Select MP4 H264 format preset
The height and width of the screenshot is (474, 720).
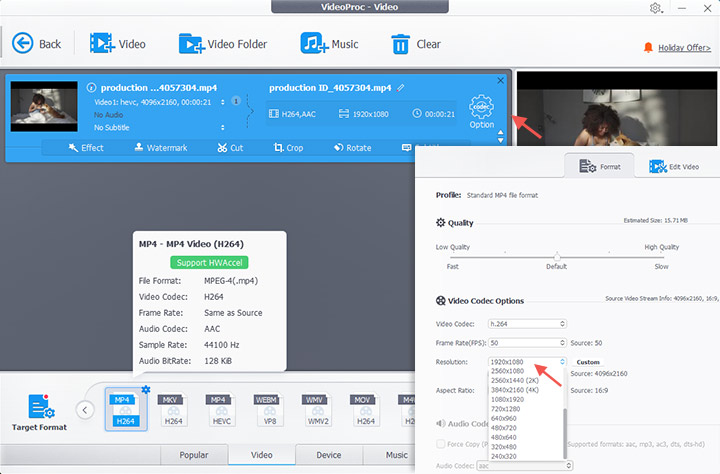click(x=126, y=409)
